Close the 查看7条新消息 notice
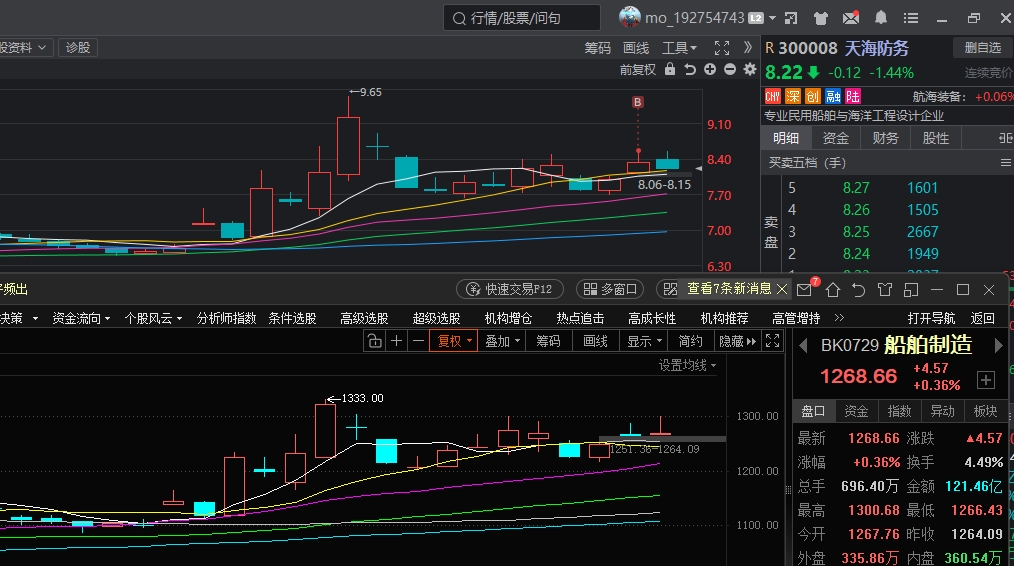 [782, 289]
